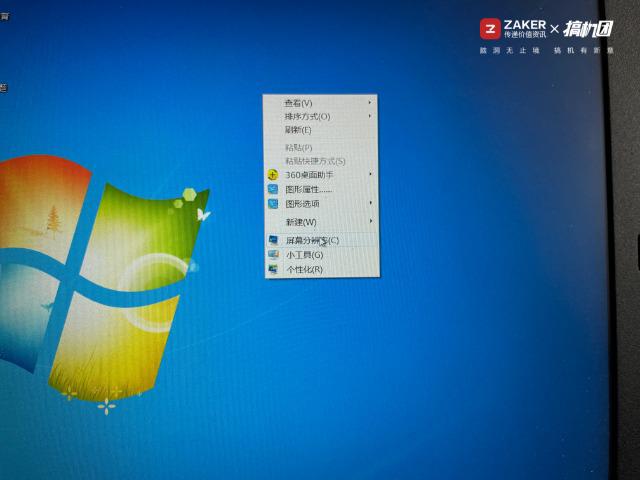The image size is (640, 480).
Task: Expand the submenu arrow for 查看
Action: pyautogui.click(x=370, y=102)
